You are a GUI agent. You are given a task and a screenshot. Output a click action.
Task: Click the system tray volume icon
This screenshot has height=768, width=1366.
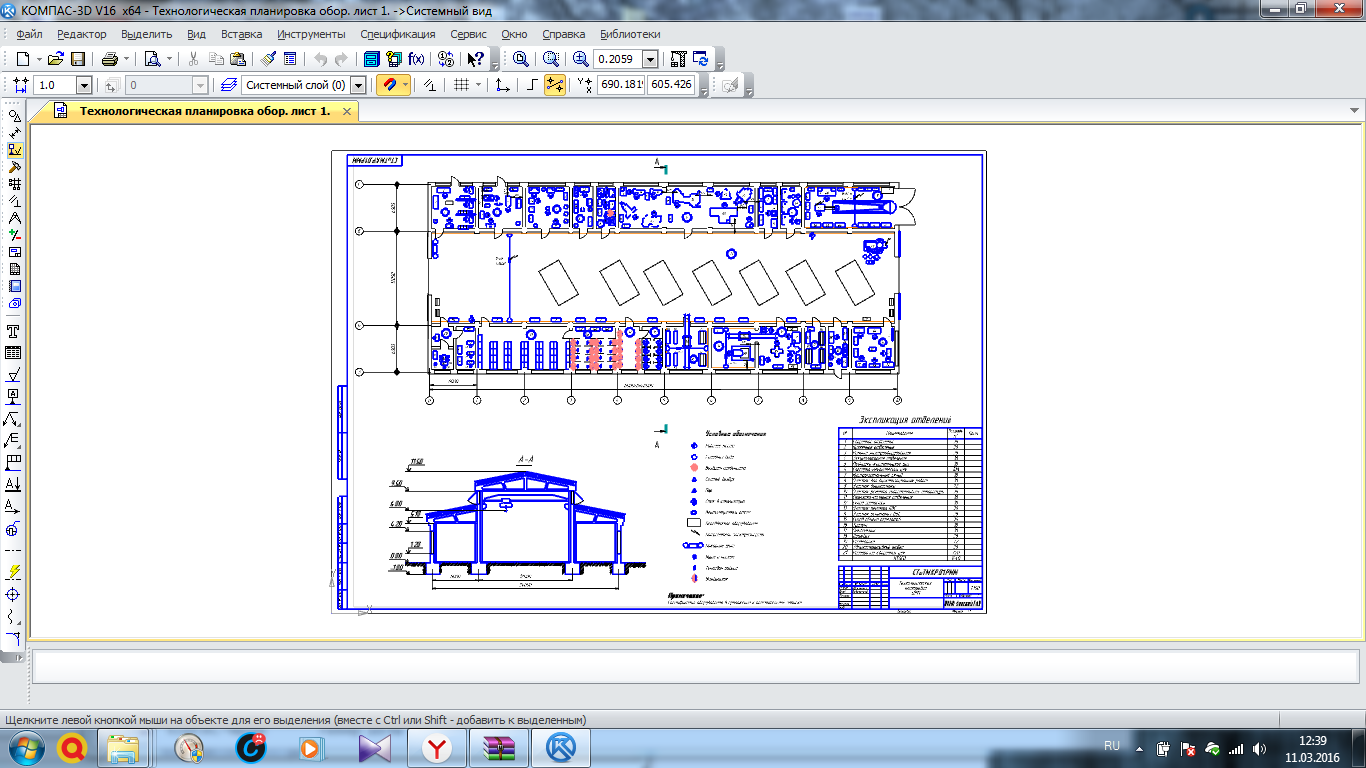[1259, 748]
